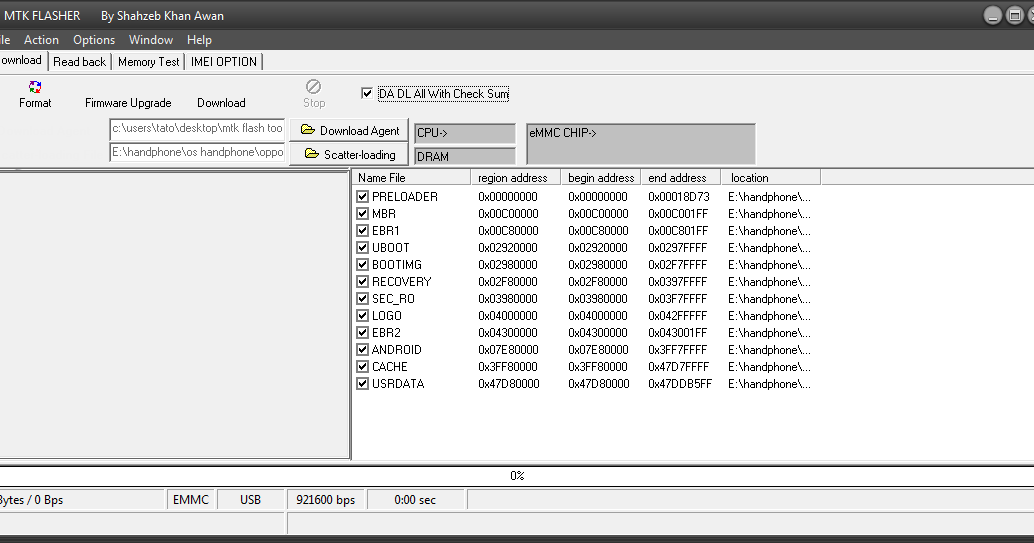The height and width of the screenshot is (543, 1034).
Task: Select region address 0x3FF80000 of CACHE
Action: tap(508, 367)
